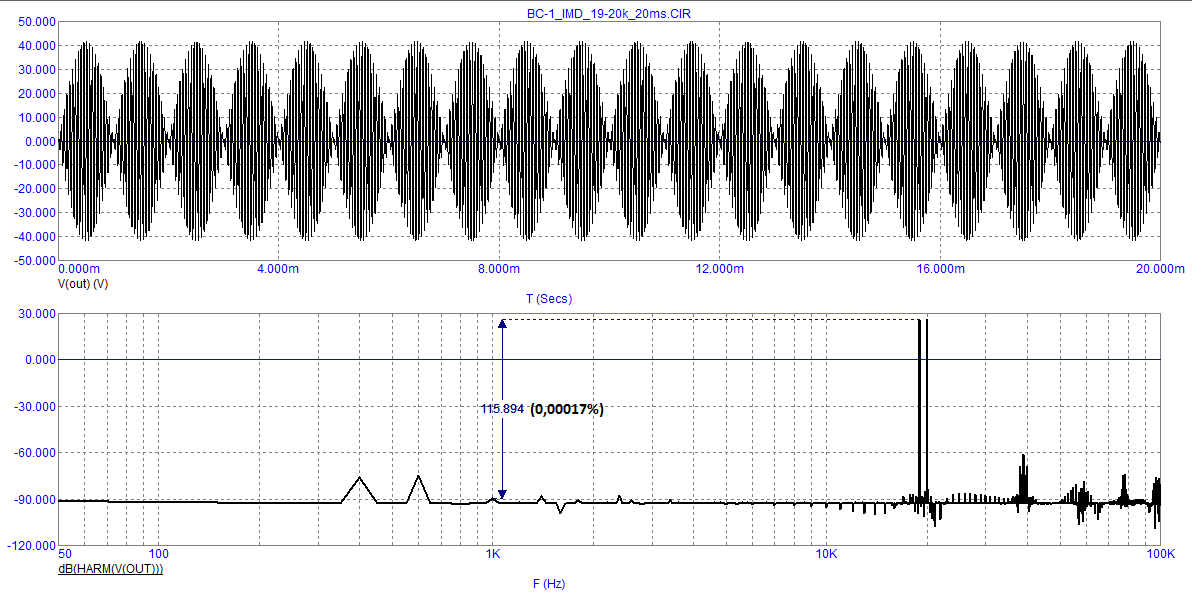
Task: Select the 50.000 y-axis label
Action: click(x=37, y=22)
